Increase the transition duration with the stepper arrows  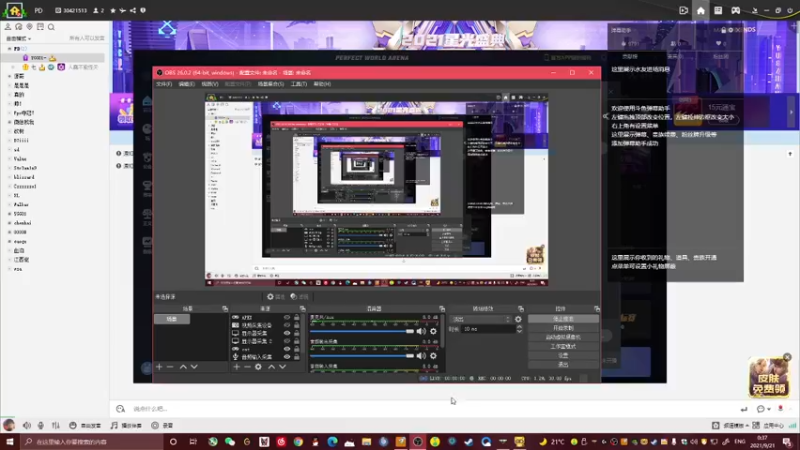pos(519,328)
